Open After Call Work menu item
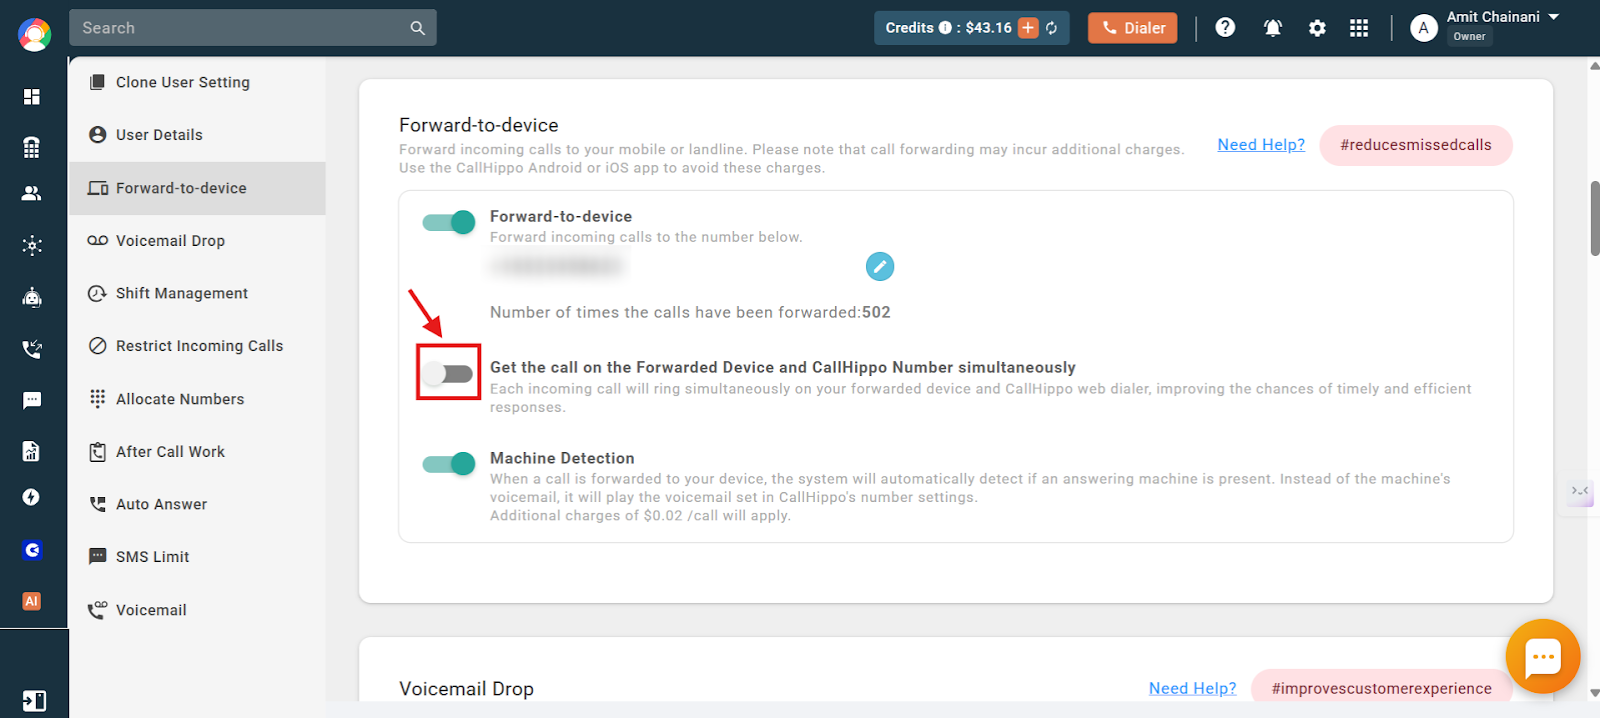The height and width of the screenshot is (718, 1600). click(197, 452)
